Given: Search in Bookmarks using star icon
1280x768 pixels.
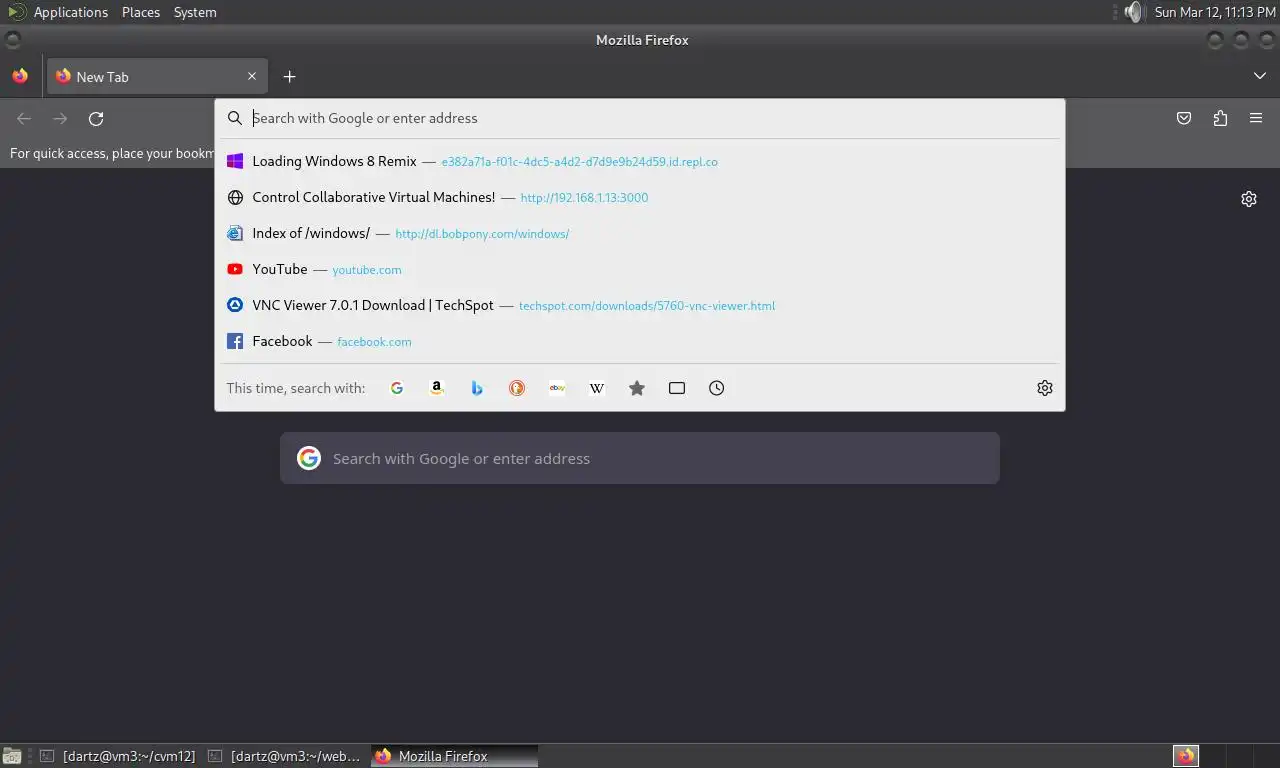Looking at the screenshot, I should click(x=637, y=388).
